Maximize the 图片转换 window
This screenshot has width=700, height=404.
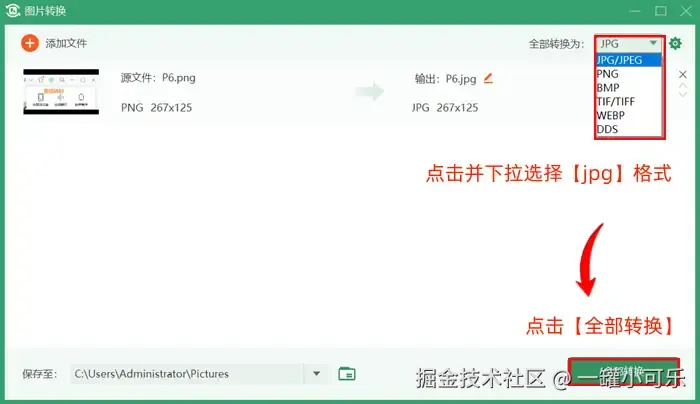(661, 11)
